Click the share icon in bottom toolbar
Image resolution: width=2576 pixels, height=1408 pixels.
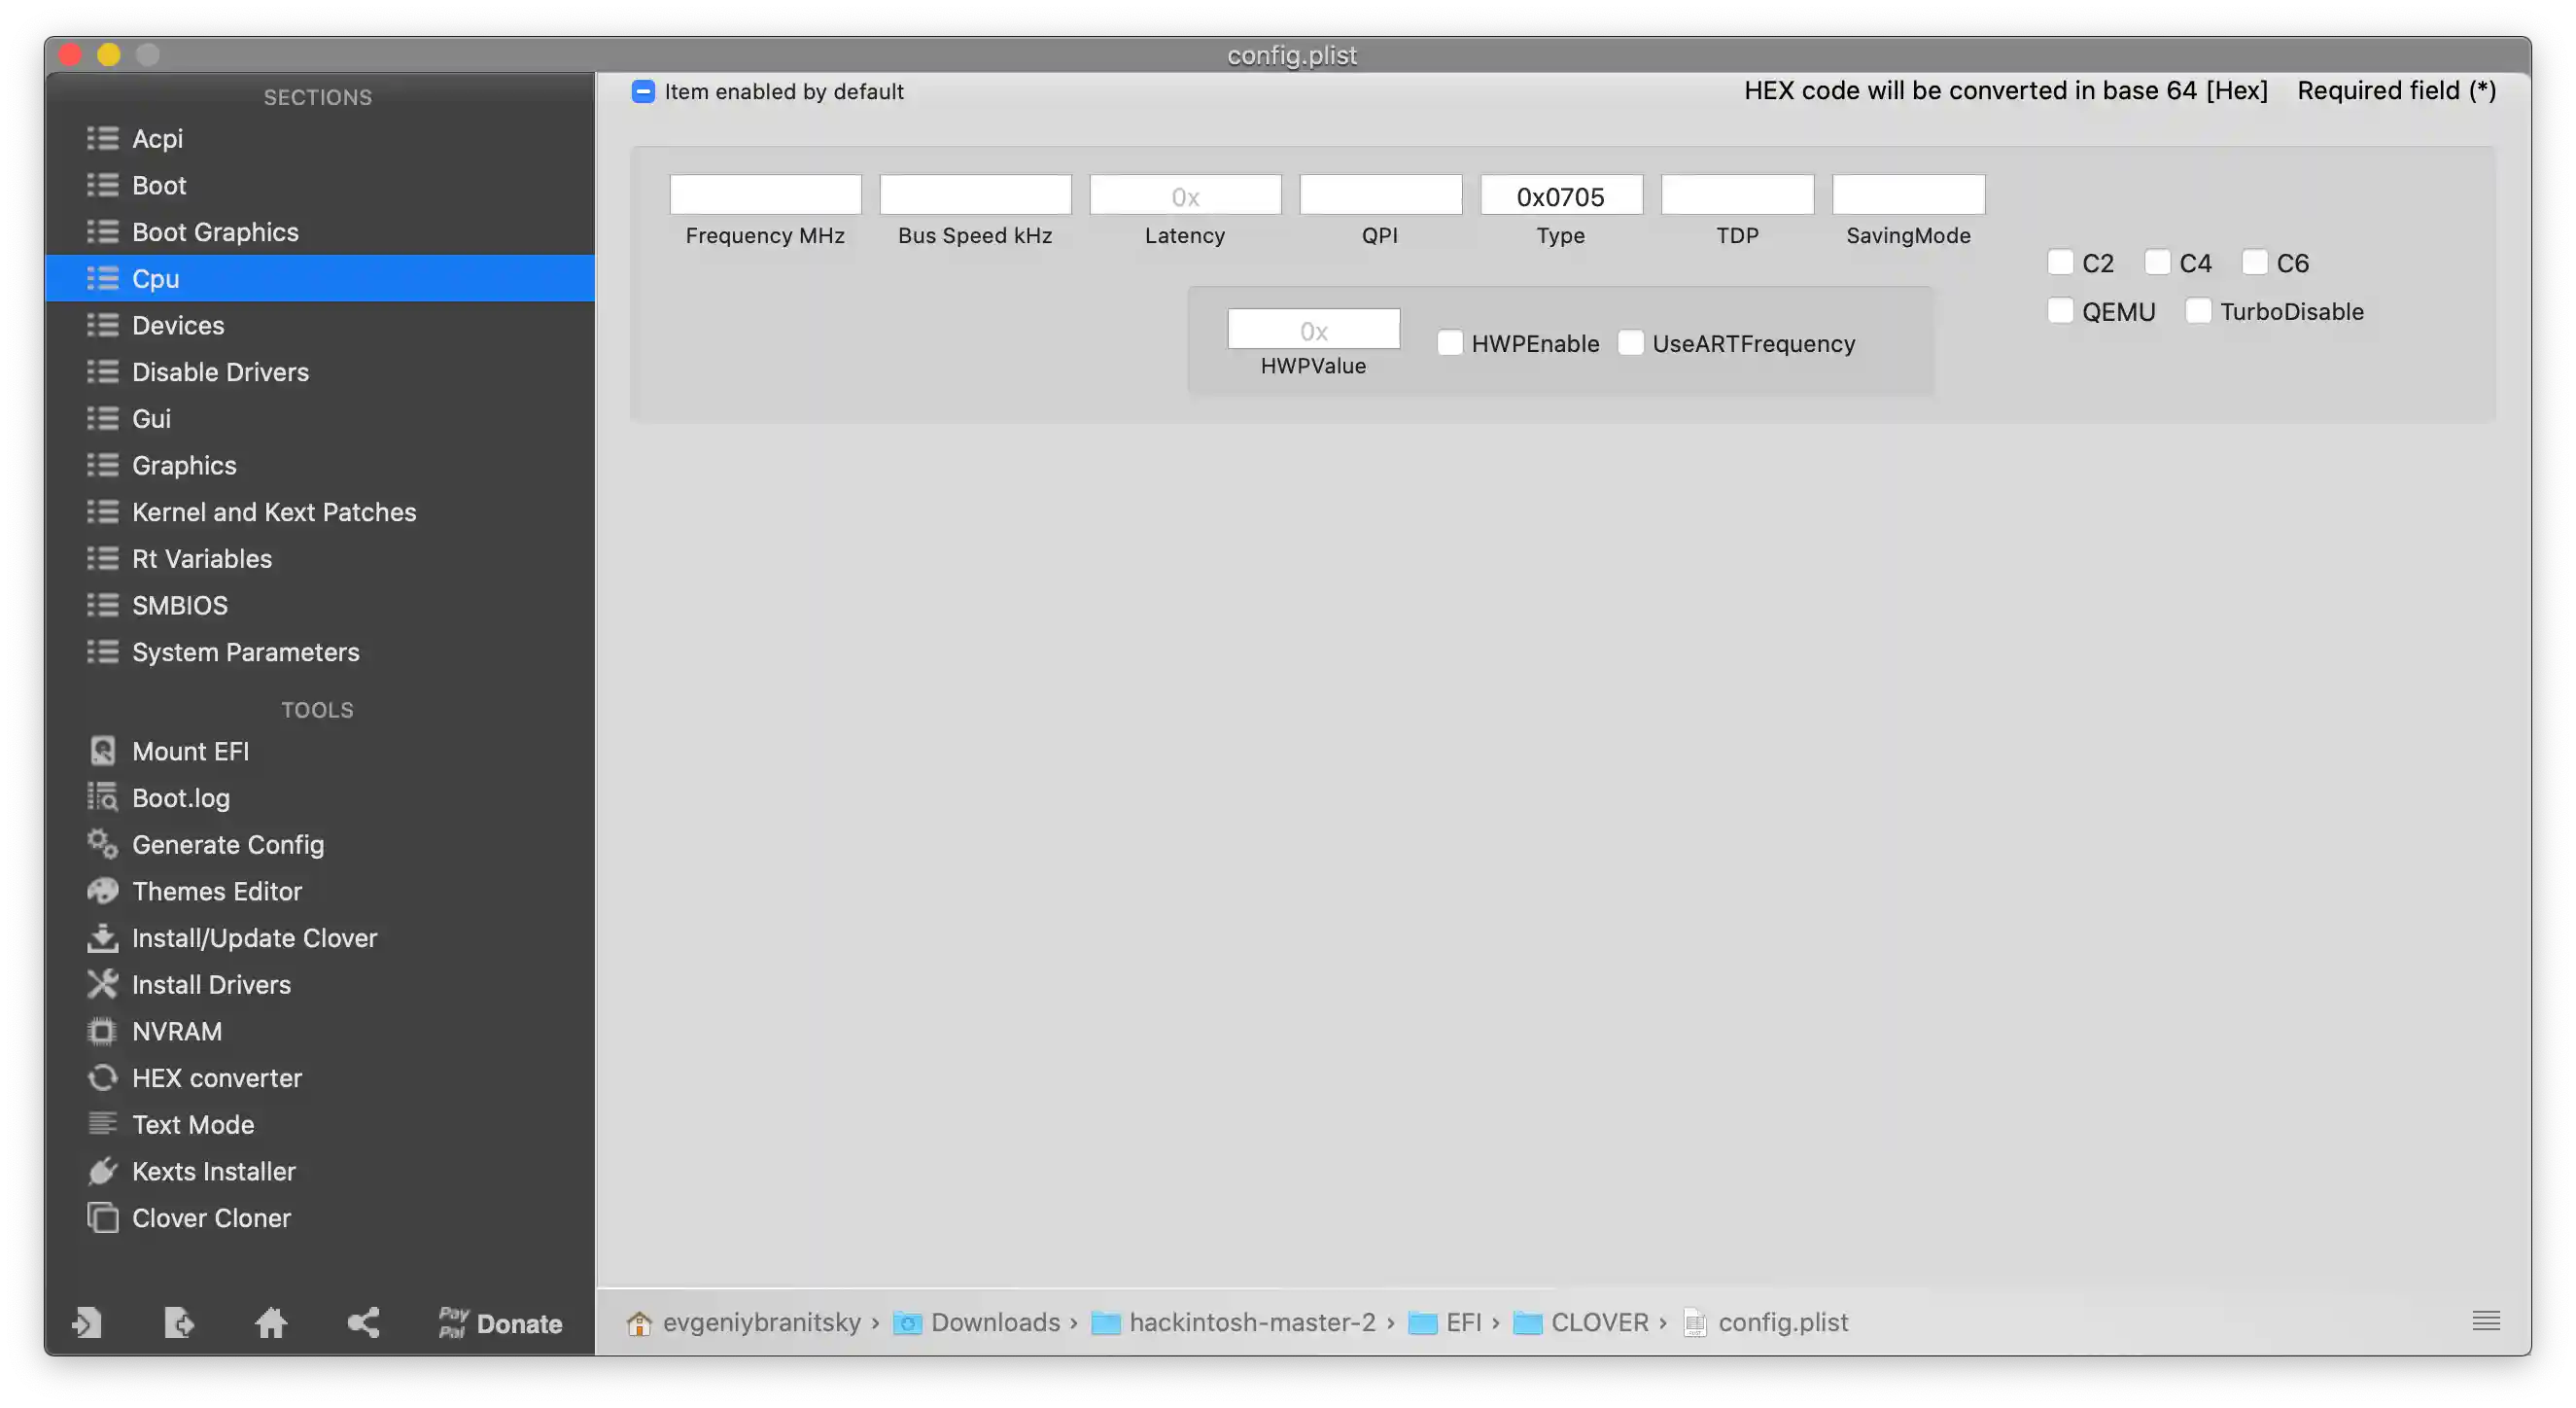coord(363,1323)
